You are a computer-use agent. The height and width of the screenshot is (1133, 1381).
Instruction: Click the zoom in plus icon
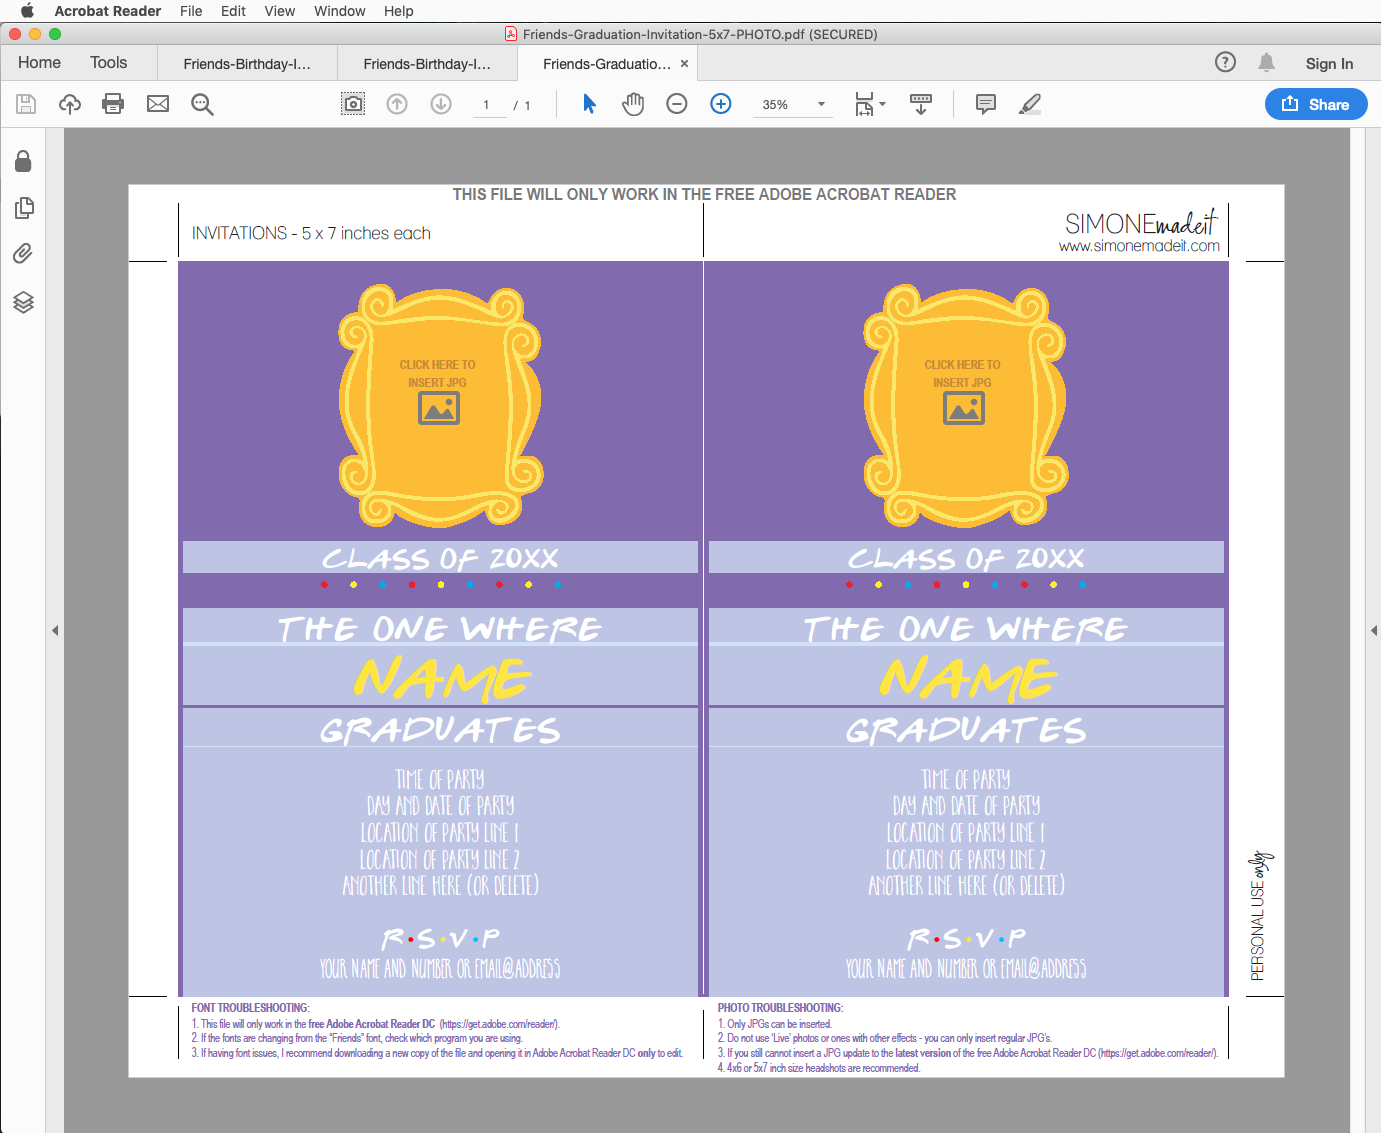tap(721, 104)
